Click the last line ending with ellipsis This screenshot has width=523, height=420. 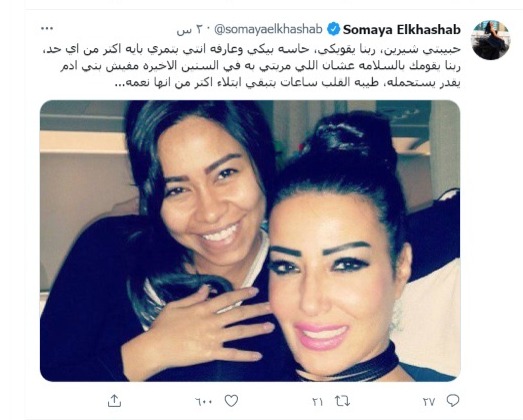point(288,83)
